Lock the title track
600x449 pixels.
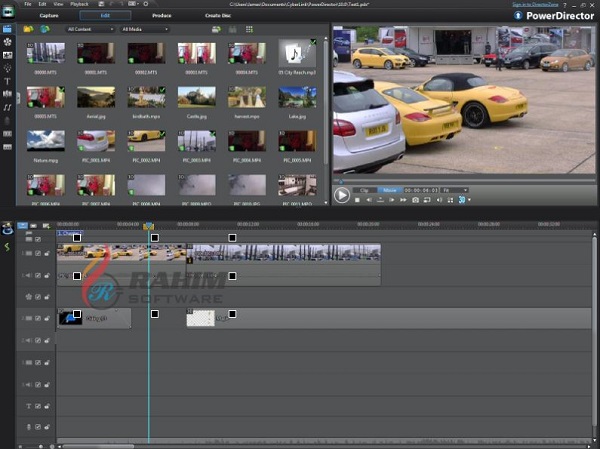(47, 406)
